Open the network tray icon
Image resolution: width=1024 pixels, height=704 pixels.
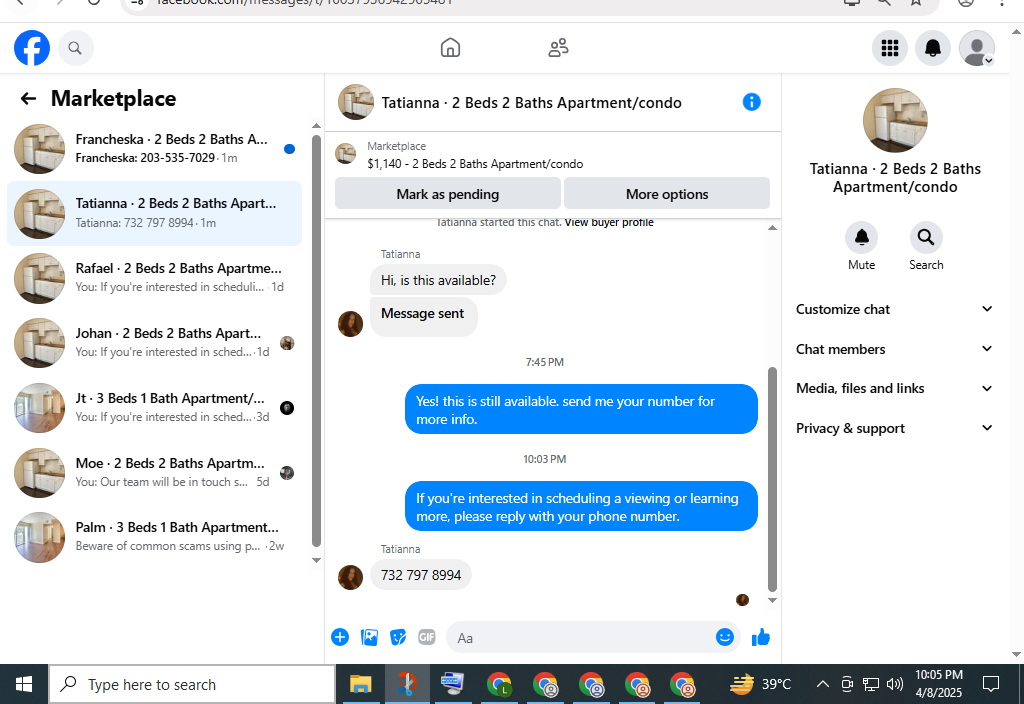coord(871,684)
